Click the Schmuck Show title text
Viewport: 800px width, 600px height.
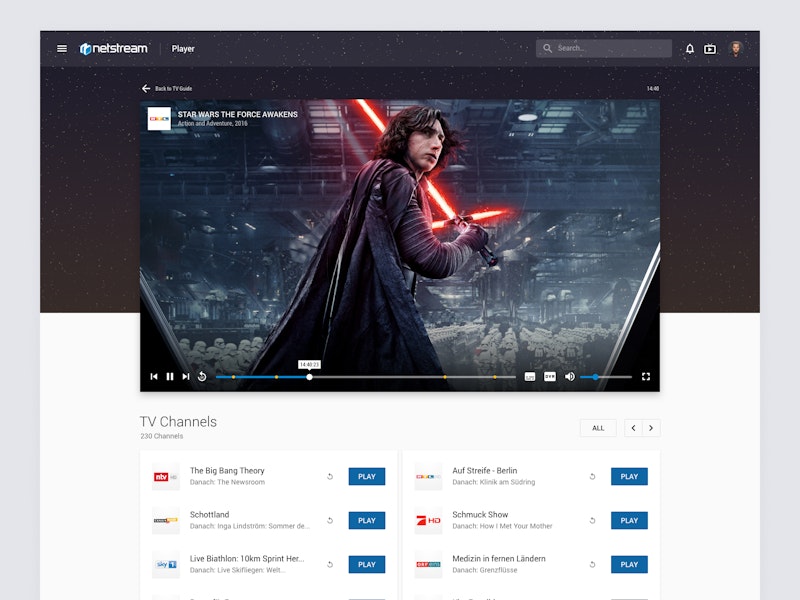pos(480,514)
